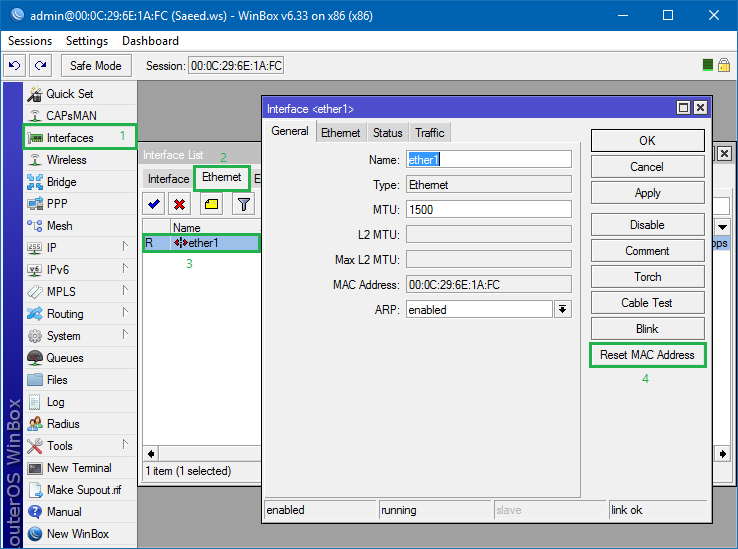The height and width of the screenshot is (549, 738).
Task: Click the Apply button
Action: (647, 193)
